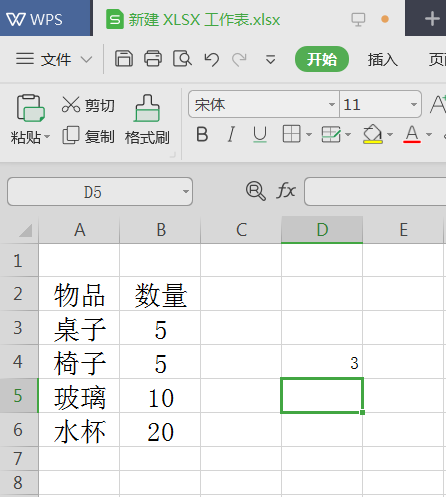The width and height of the screenshot is (446, 497).
Task: Copy selection with 复制
Action: point(88,136)
